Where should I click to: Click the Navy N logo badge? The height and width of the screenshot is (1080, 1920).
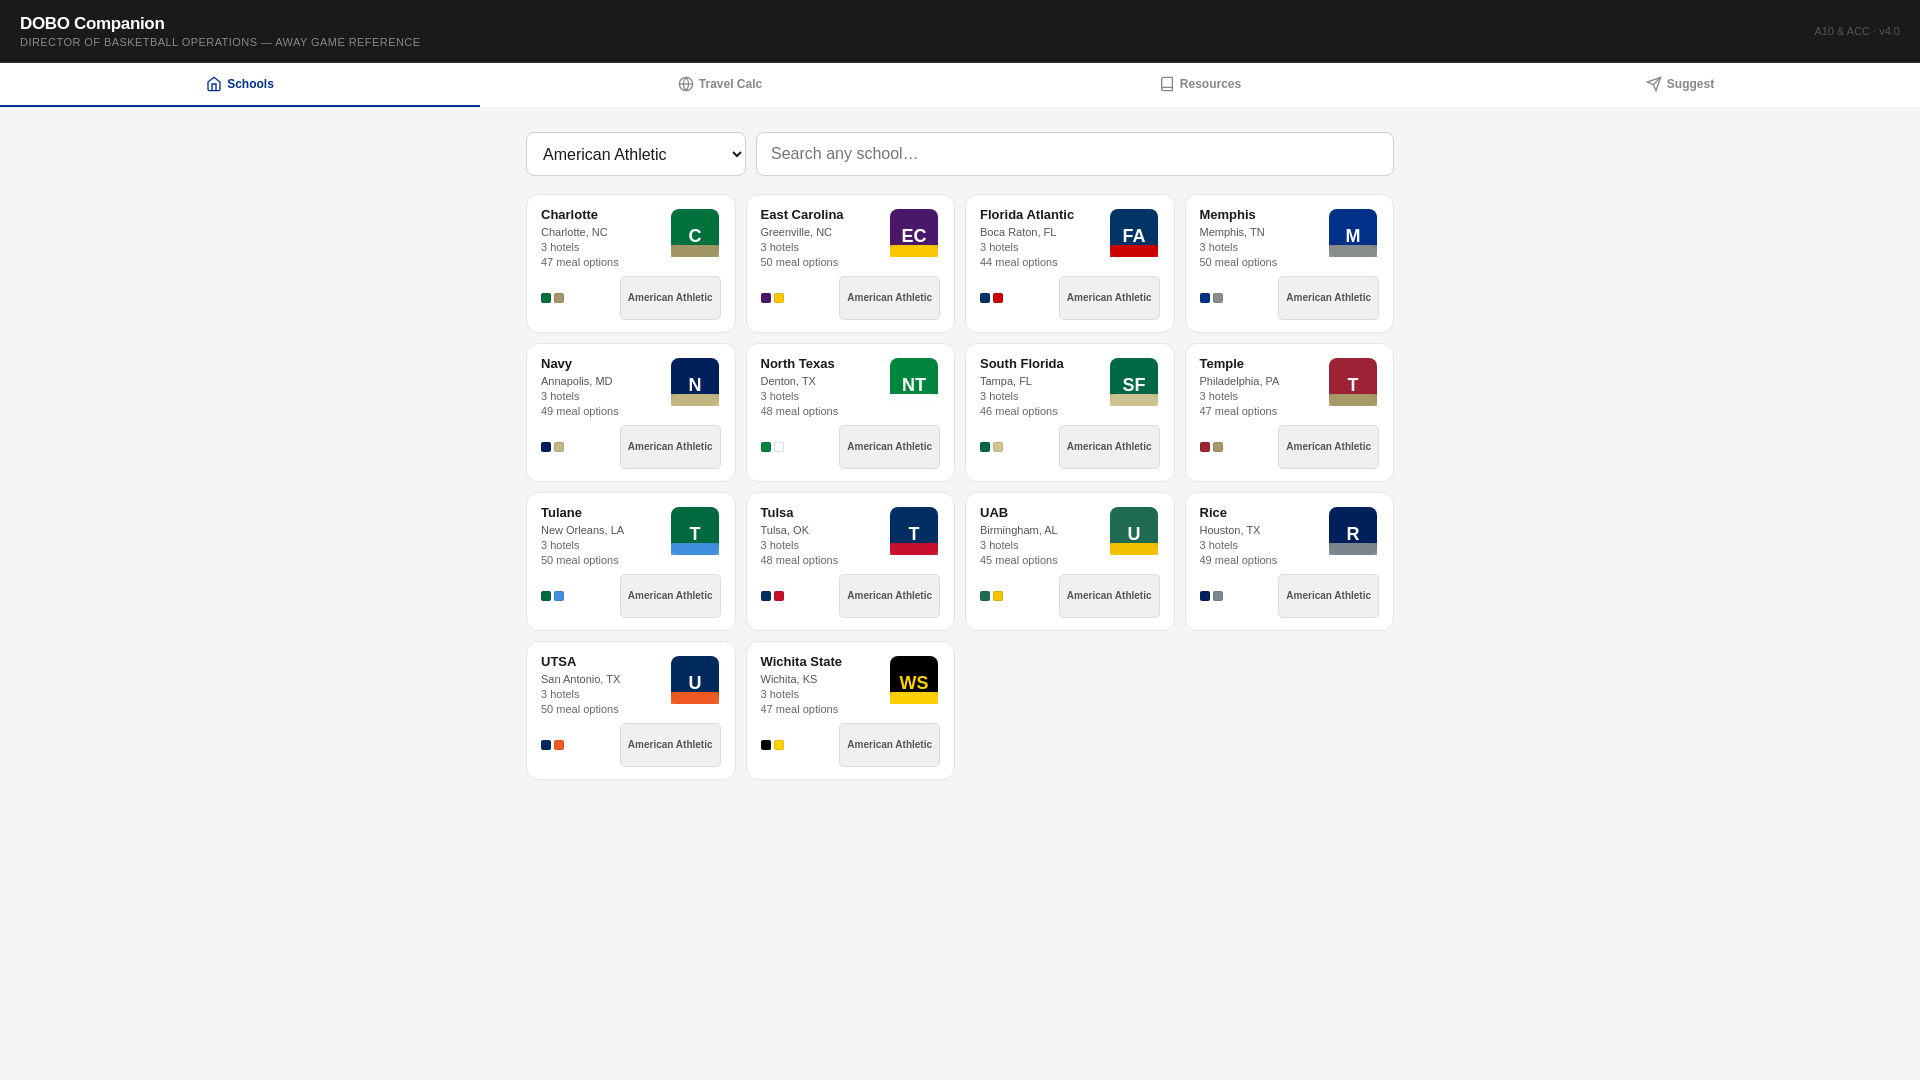click(695, 382)
